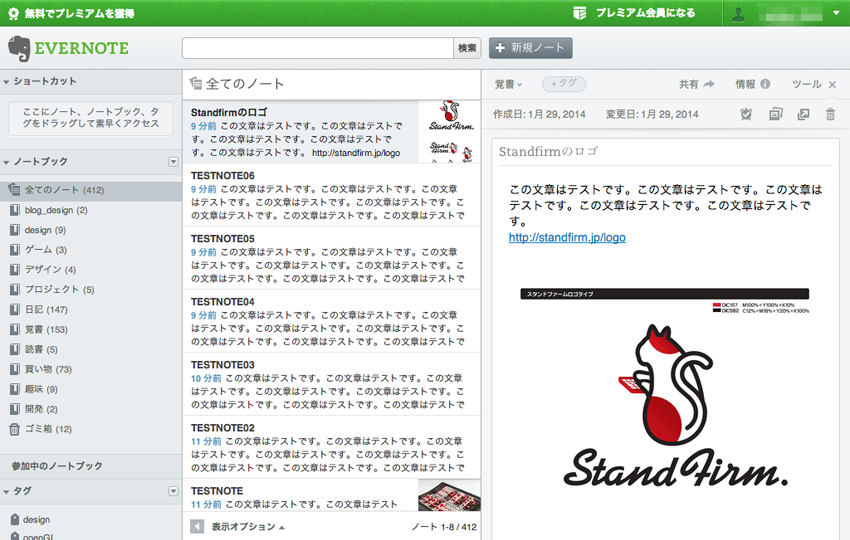Click the Evernote elephant logo
Screen dimensions: 850x540
coord(19,49)
